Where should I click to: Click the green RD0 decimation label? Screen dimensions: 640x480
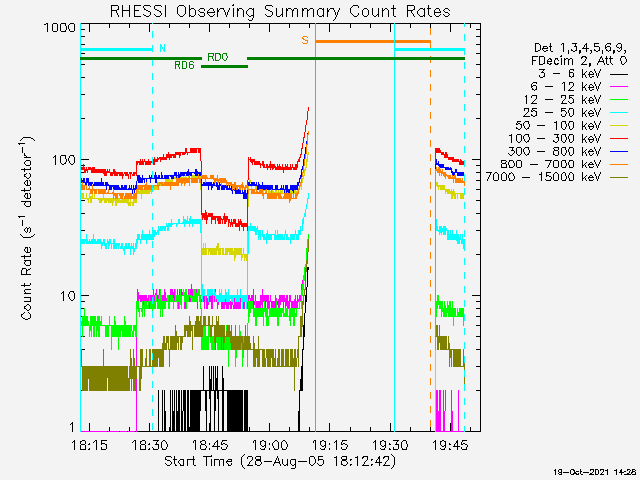[x=218, y=58]
